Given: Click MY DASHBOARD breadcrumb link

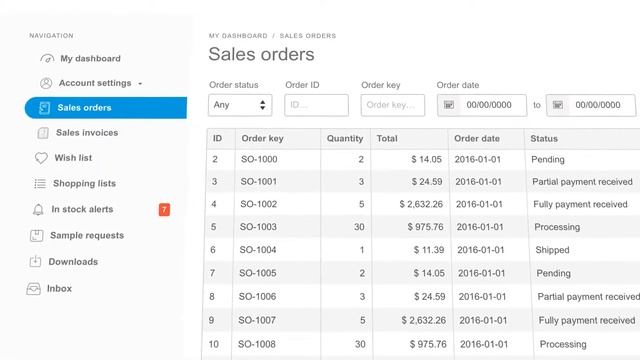Looking at the screenshot, I should [238, 36].
